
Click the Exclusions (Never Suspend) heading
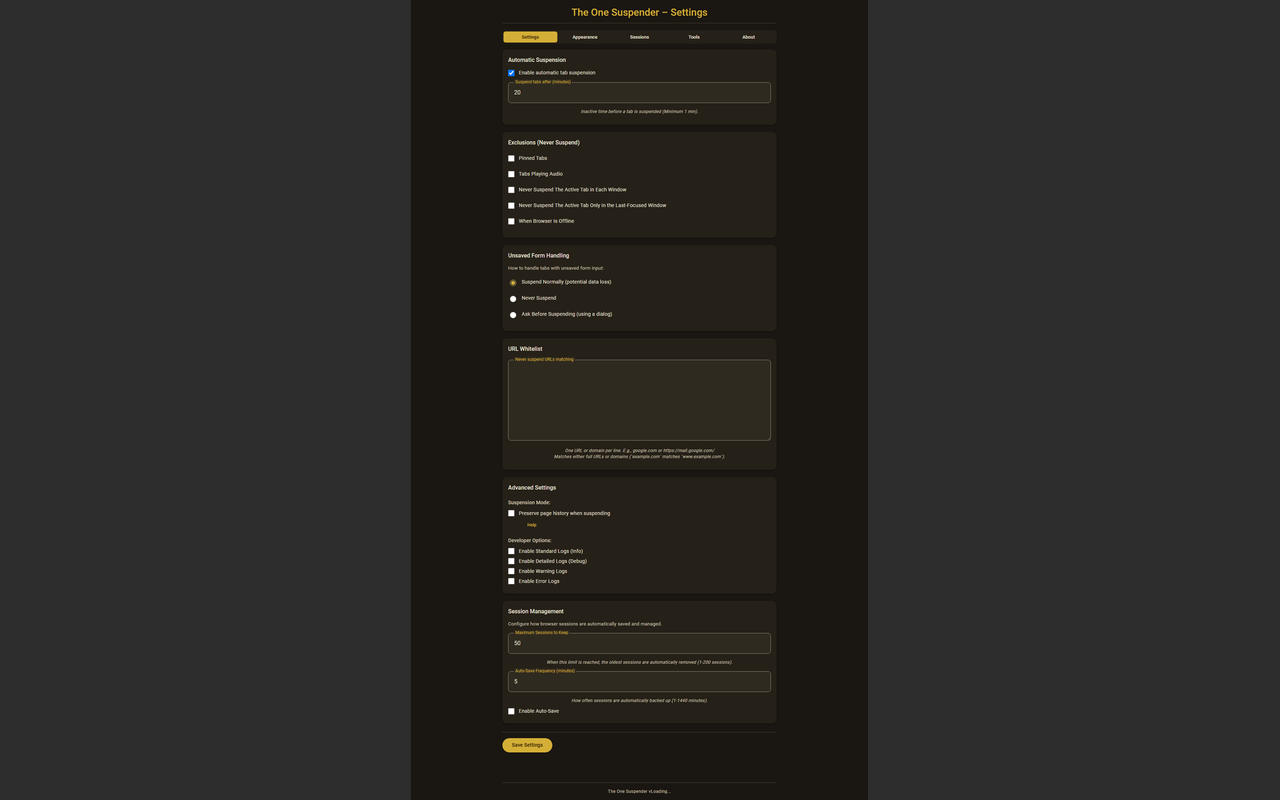(x=544, y=142)
